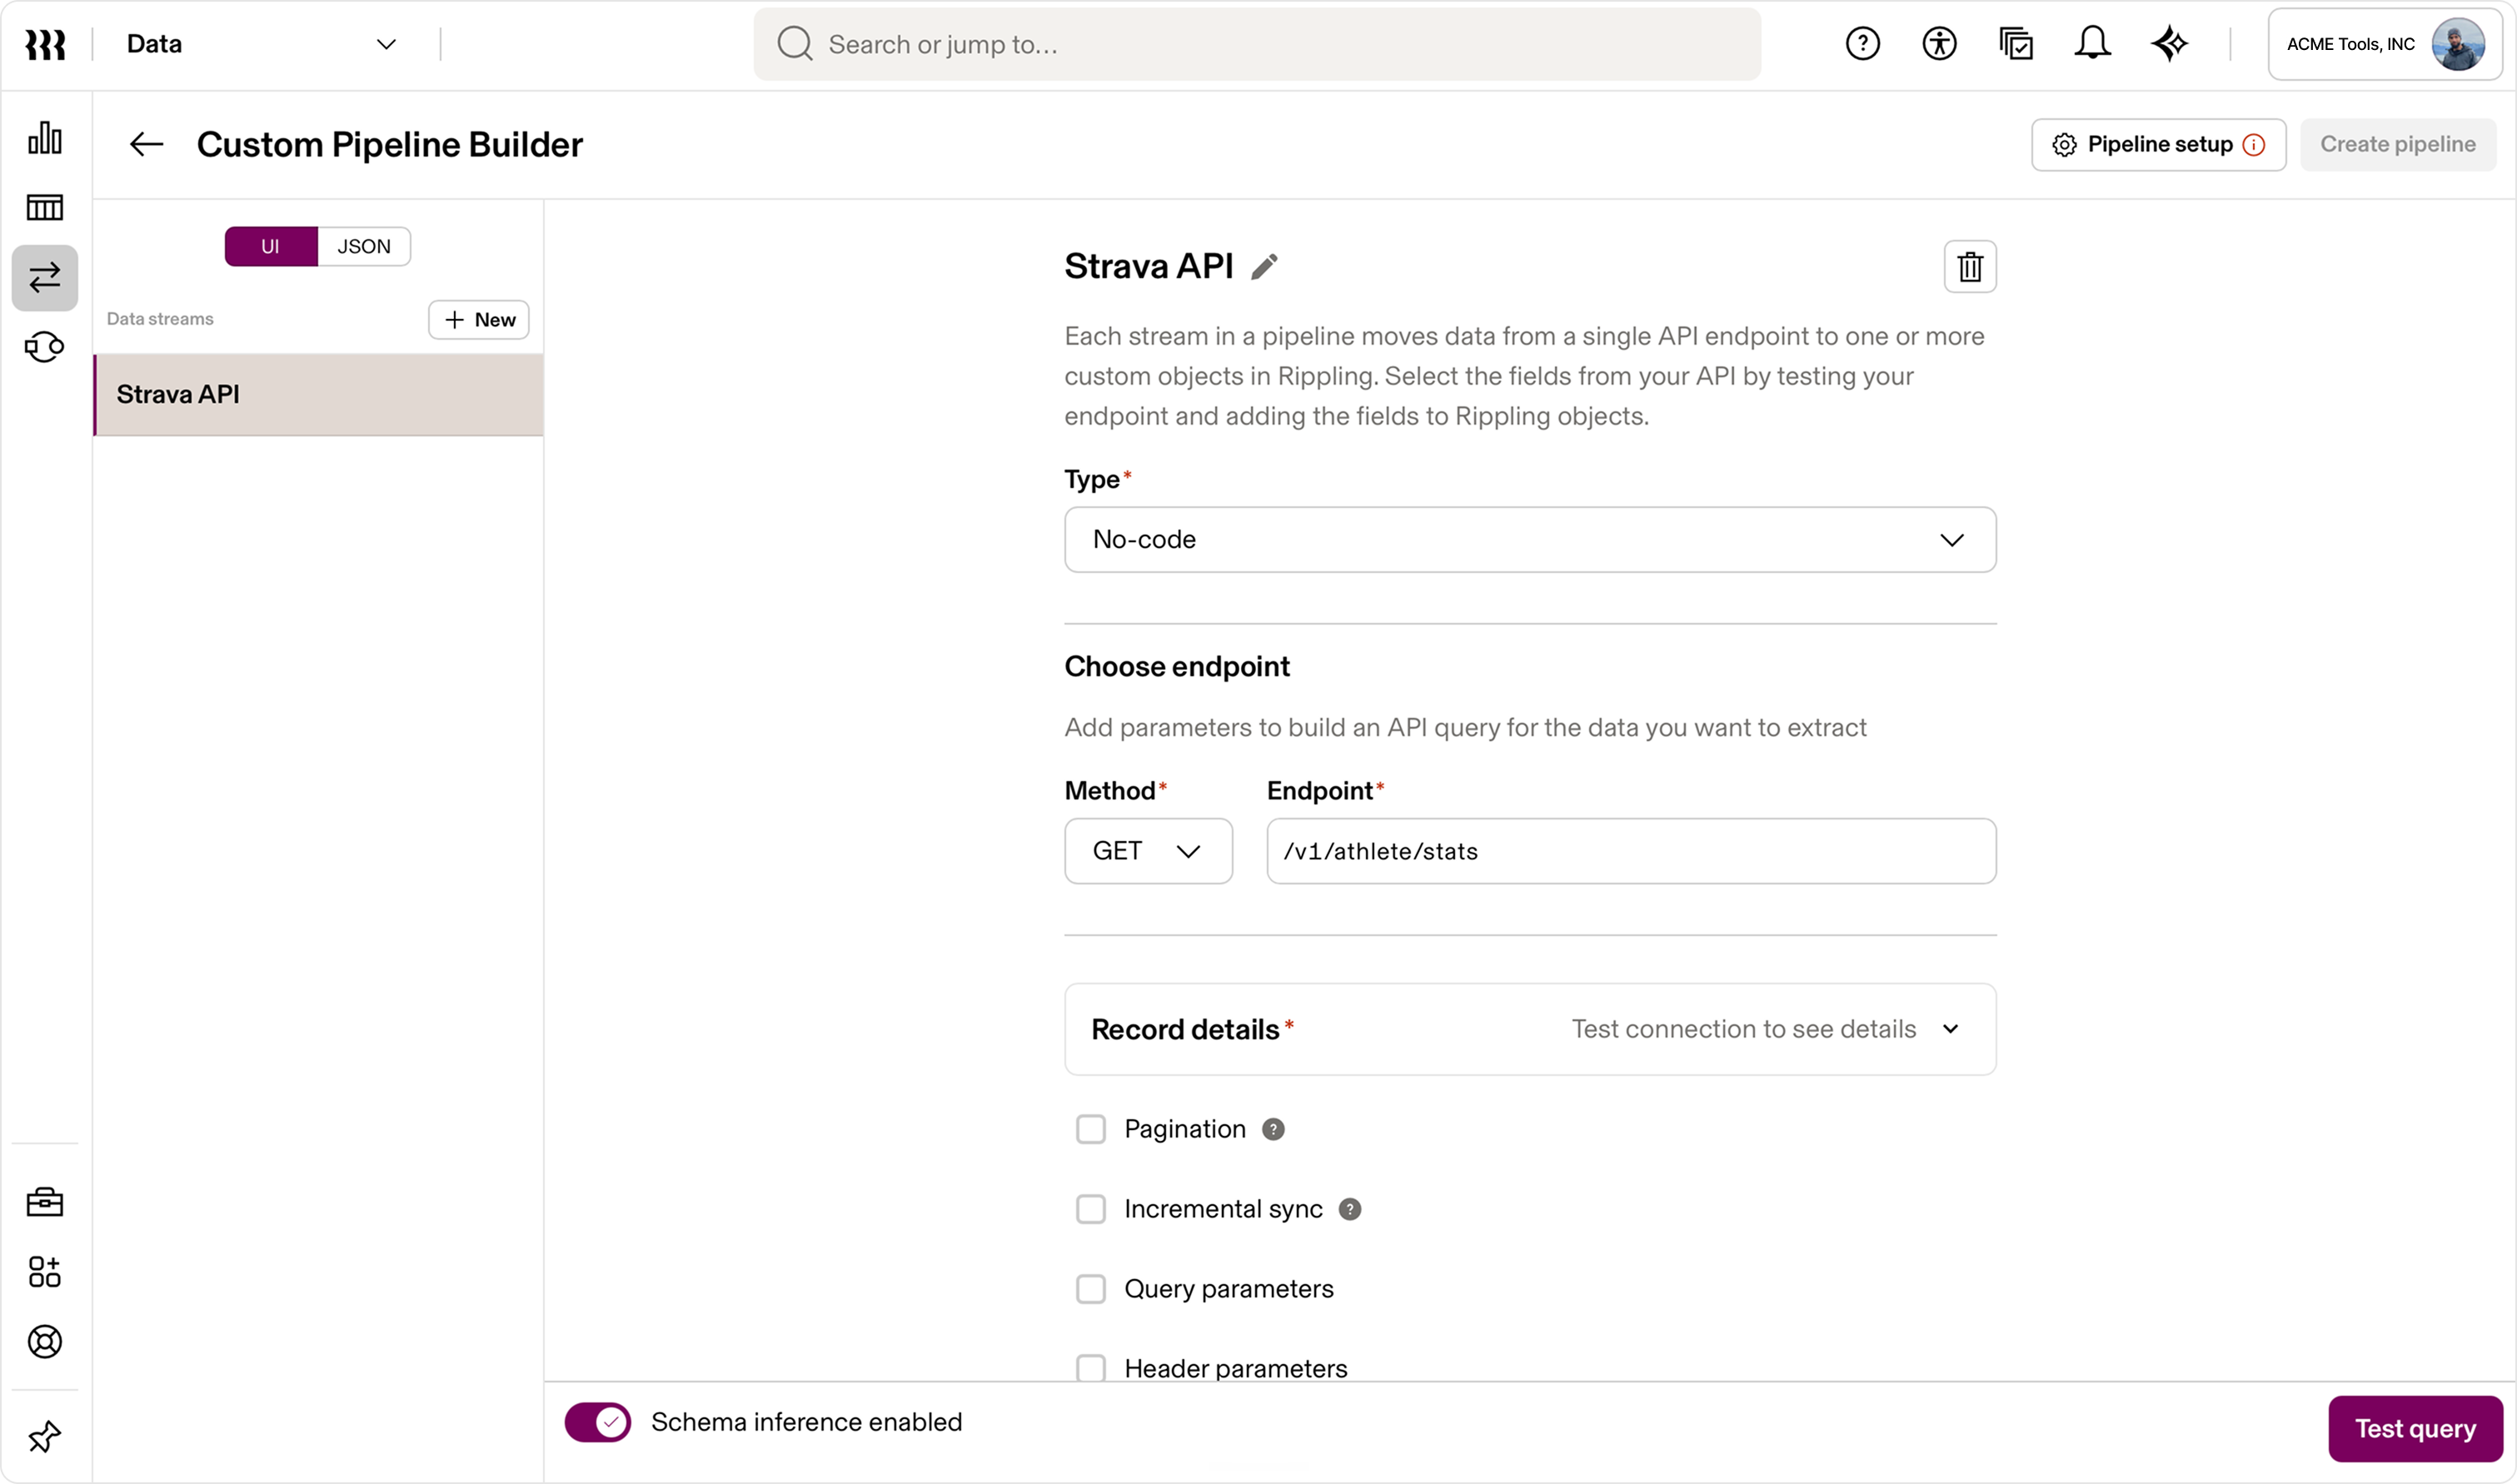Open the GET method dropdown
This screenshot has width=2517, height=1484.
[1148, 851]
